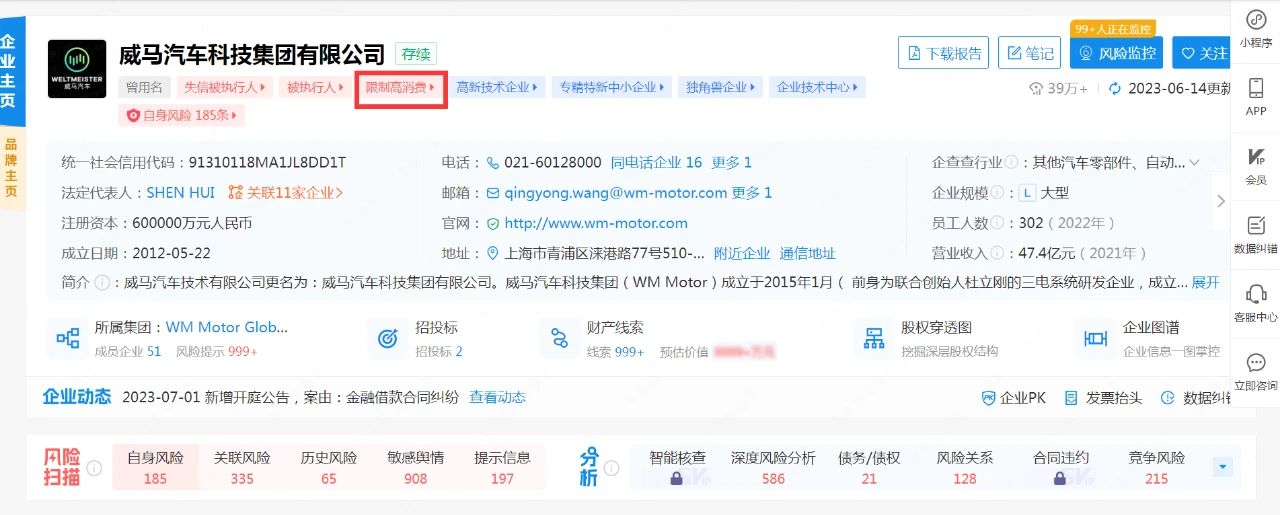Open the 所属集团 WM Motor Glob... link
The width and height of the screenshot is (1280, 515).
pos(226,327)
